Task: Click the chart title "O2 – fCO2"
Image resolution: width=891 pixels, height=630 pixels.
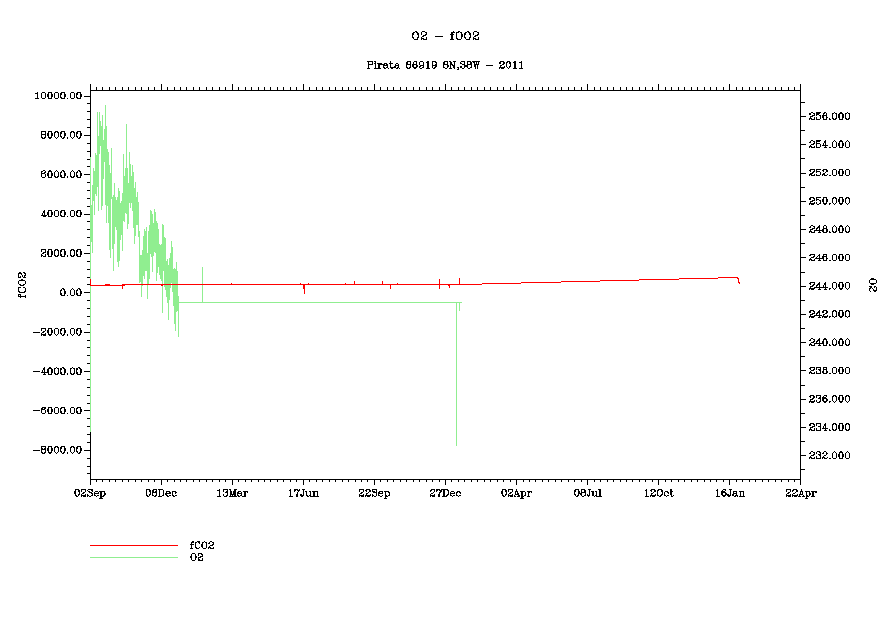Action: (445, 35)
